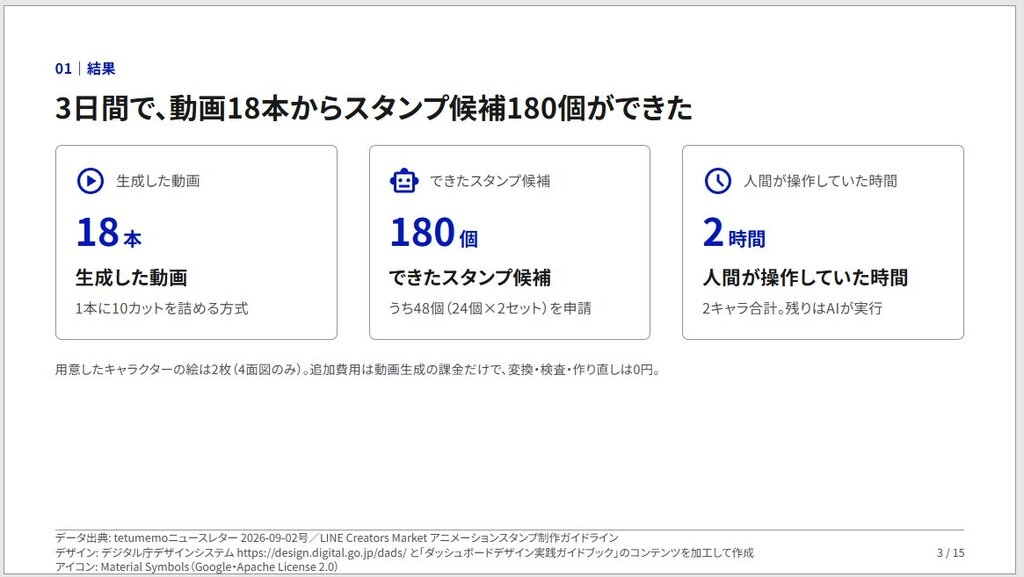The width and height of the screenshot is (1024, 577).
Task: Click the text 2キャラ合計。残りはAIが実行
Action: click(792, 308)
